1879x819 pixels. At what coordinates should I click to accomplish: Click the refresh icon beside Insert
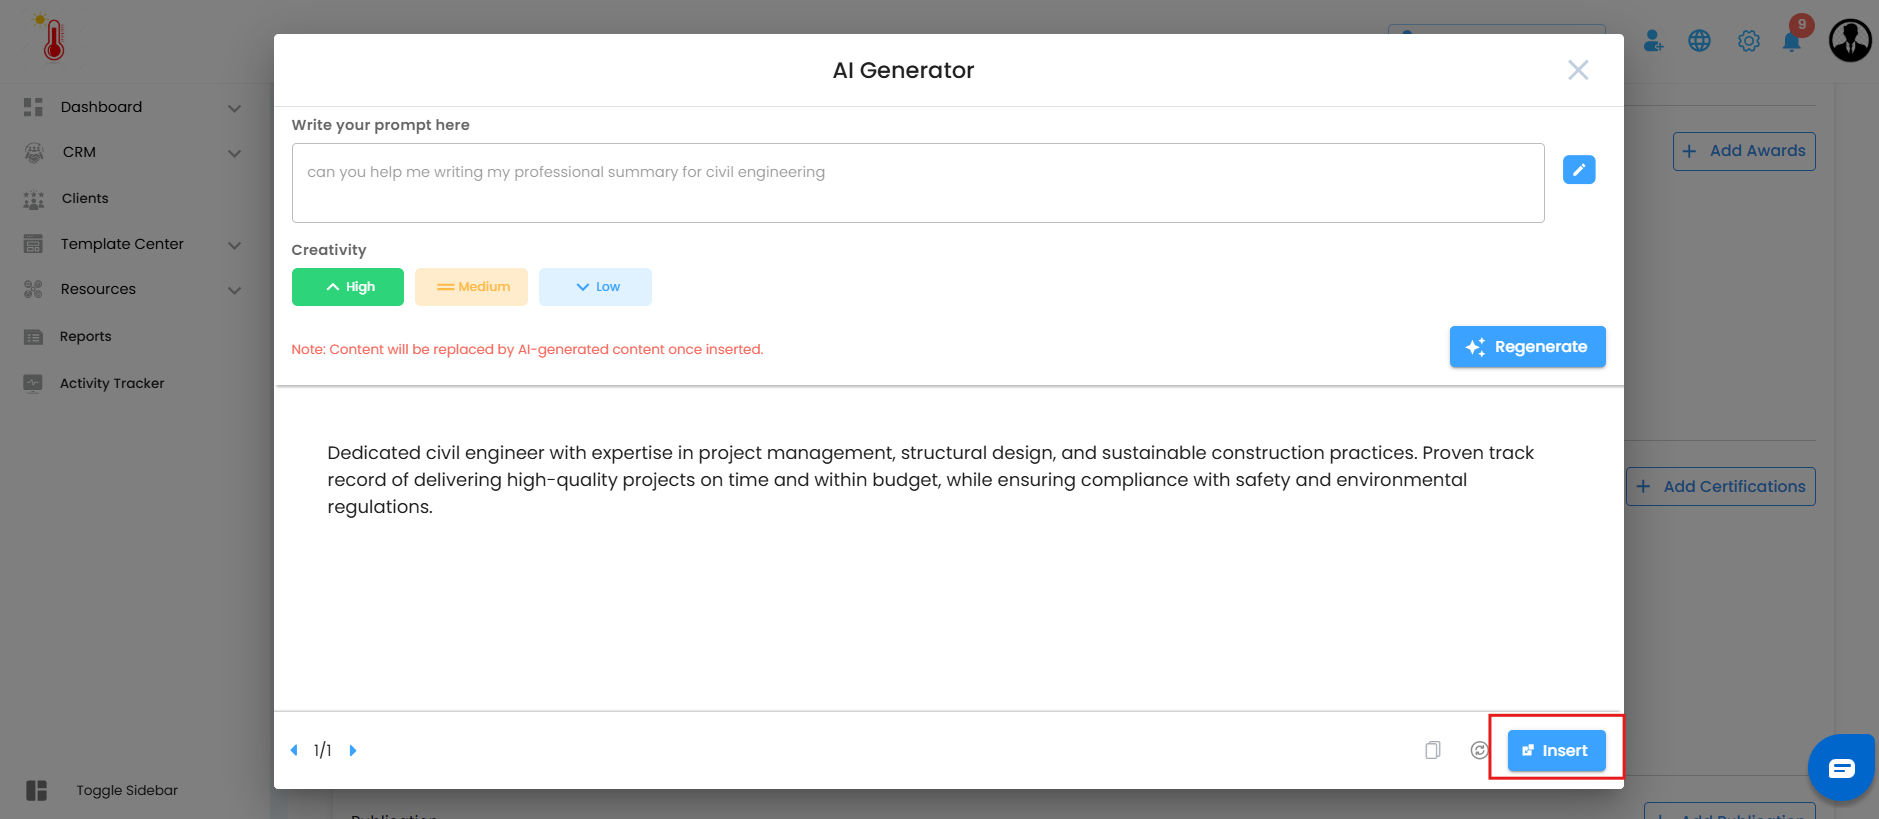coord(1479,750)
